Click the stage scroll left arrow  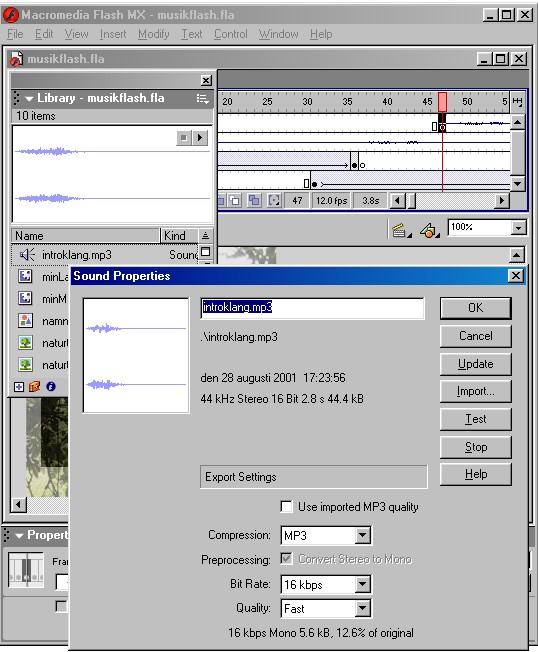(x=18, y=505)
